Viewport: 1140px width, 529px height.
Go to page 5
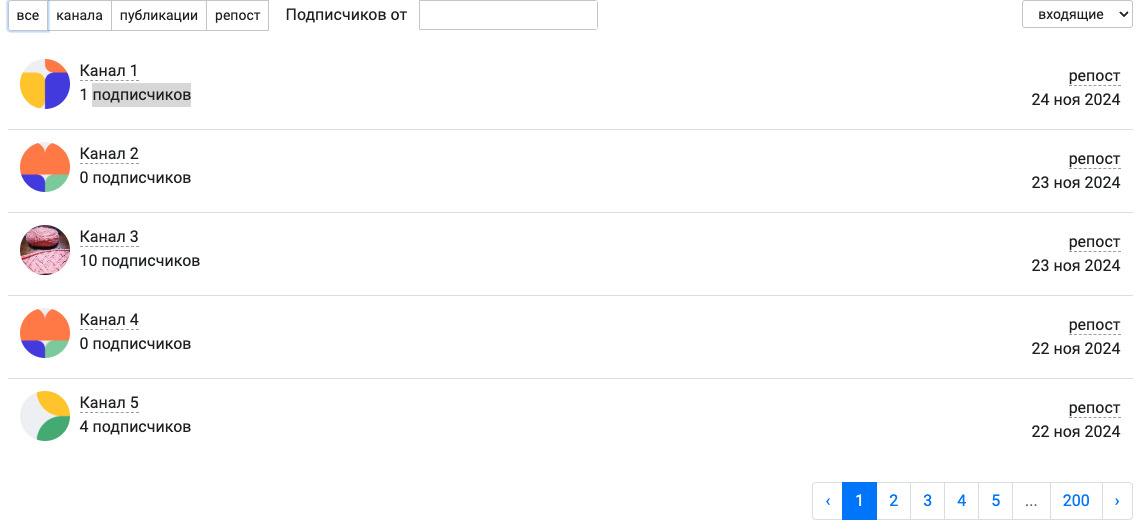(x=996, y=501)
